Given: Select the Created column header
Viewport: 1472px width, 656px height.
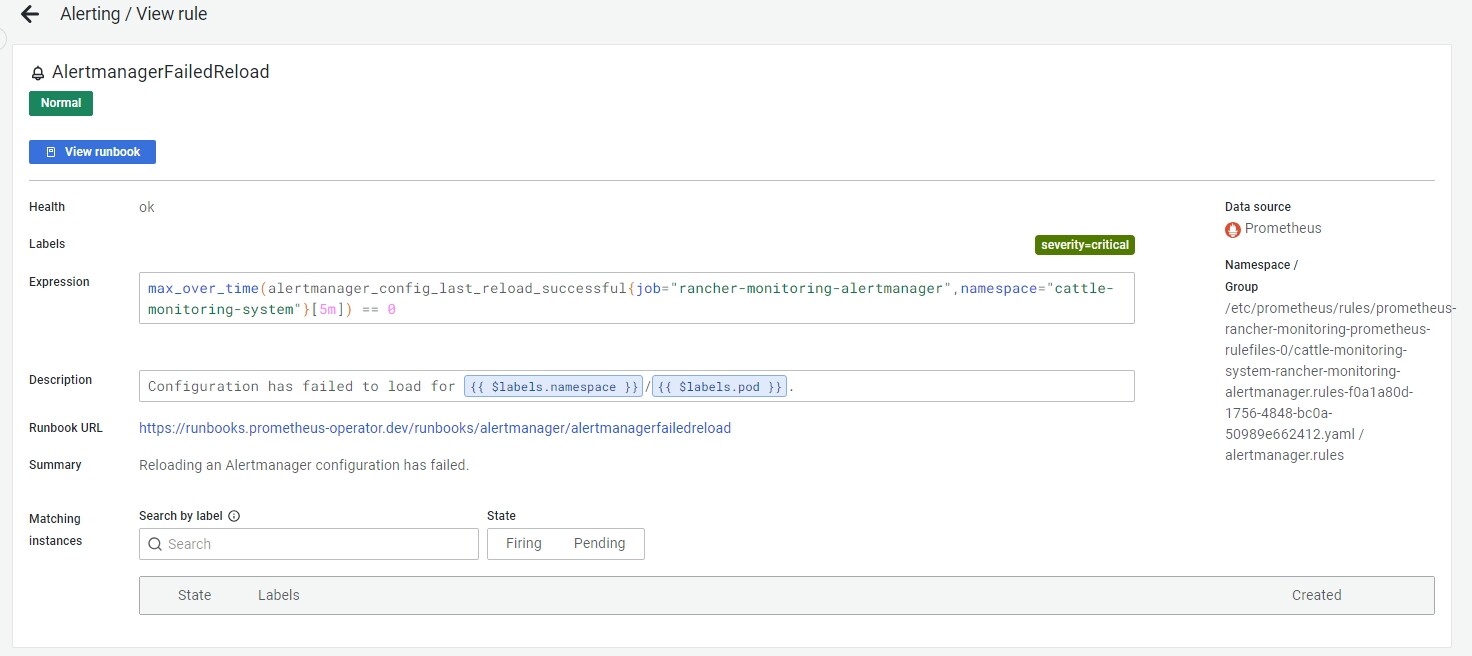Looking at the screenshot, I should [1316, 595].
